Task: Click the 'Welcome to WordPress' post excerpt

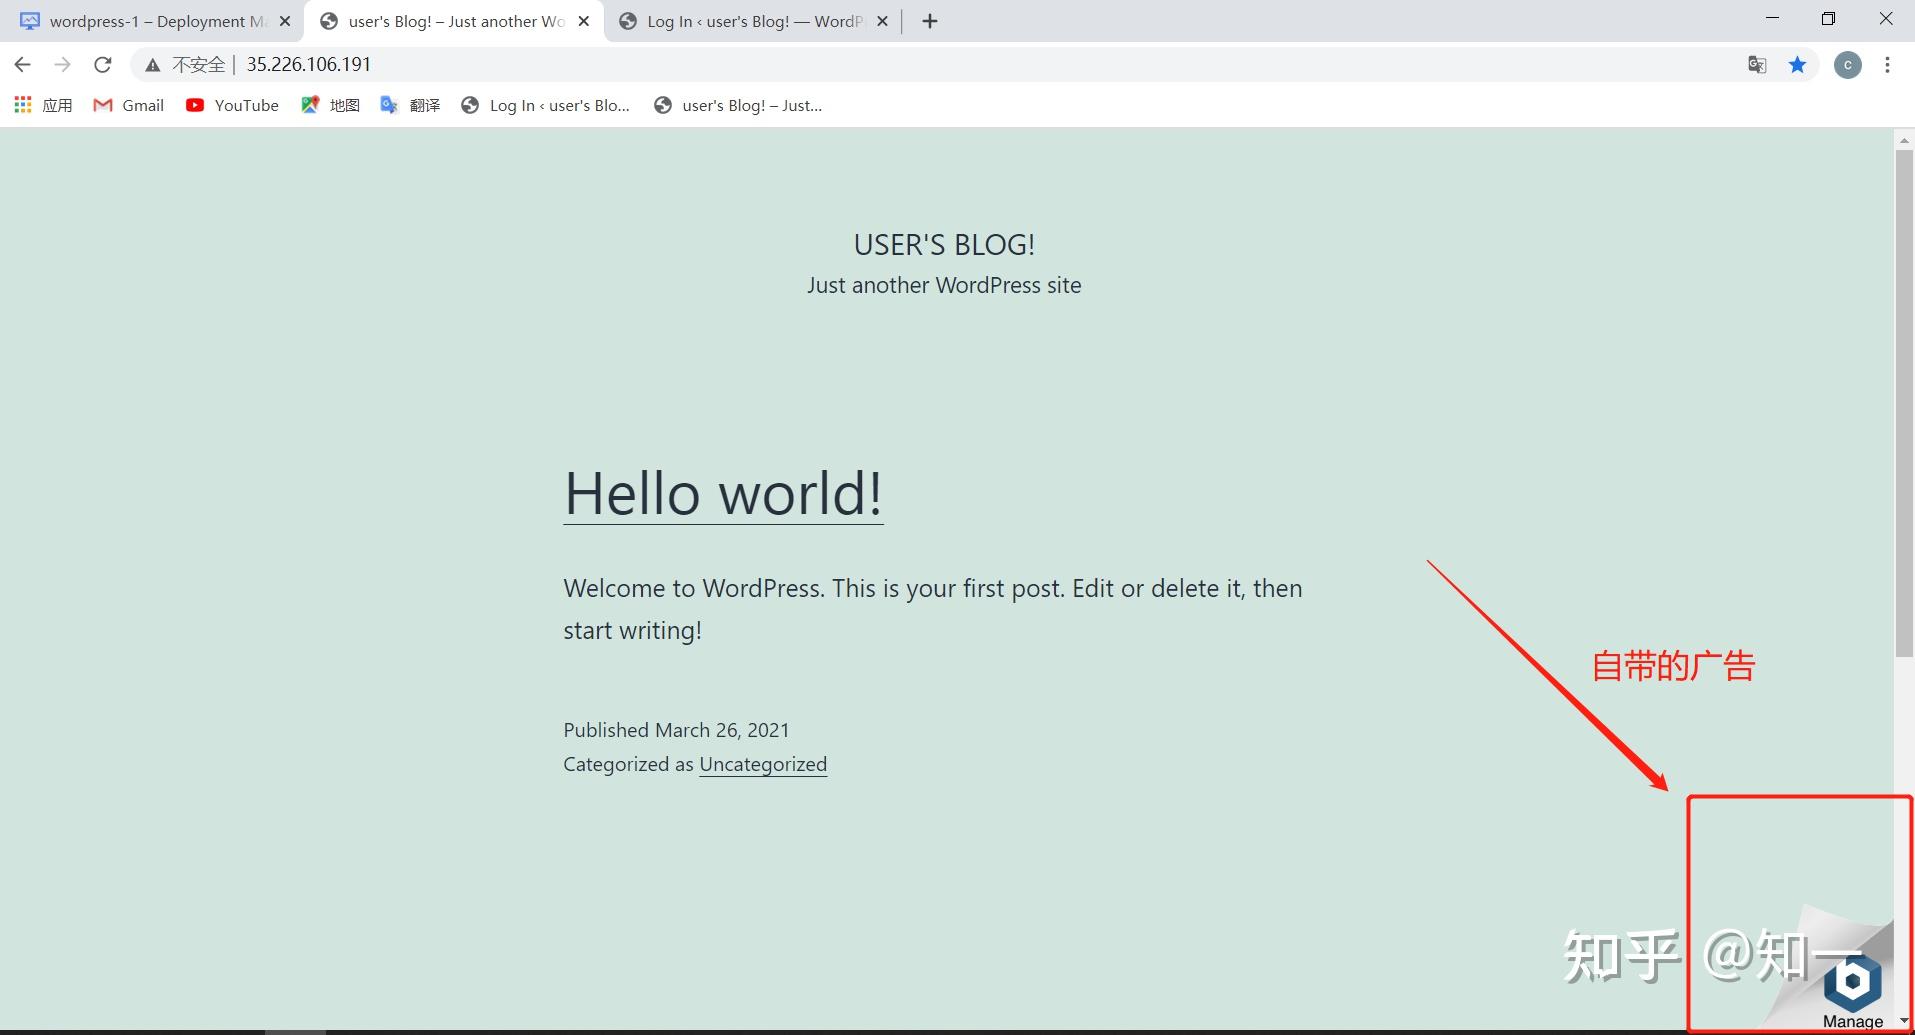Action: click(932, 609)
